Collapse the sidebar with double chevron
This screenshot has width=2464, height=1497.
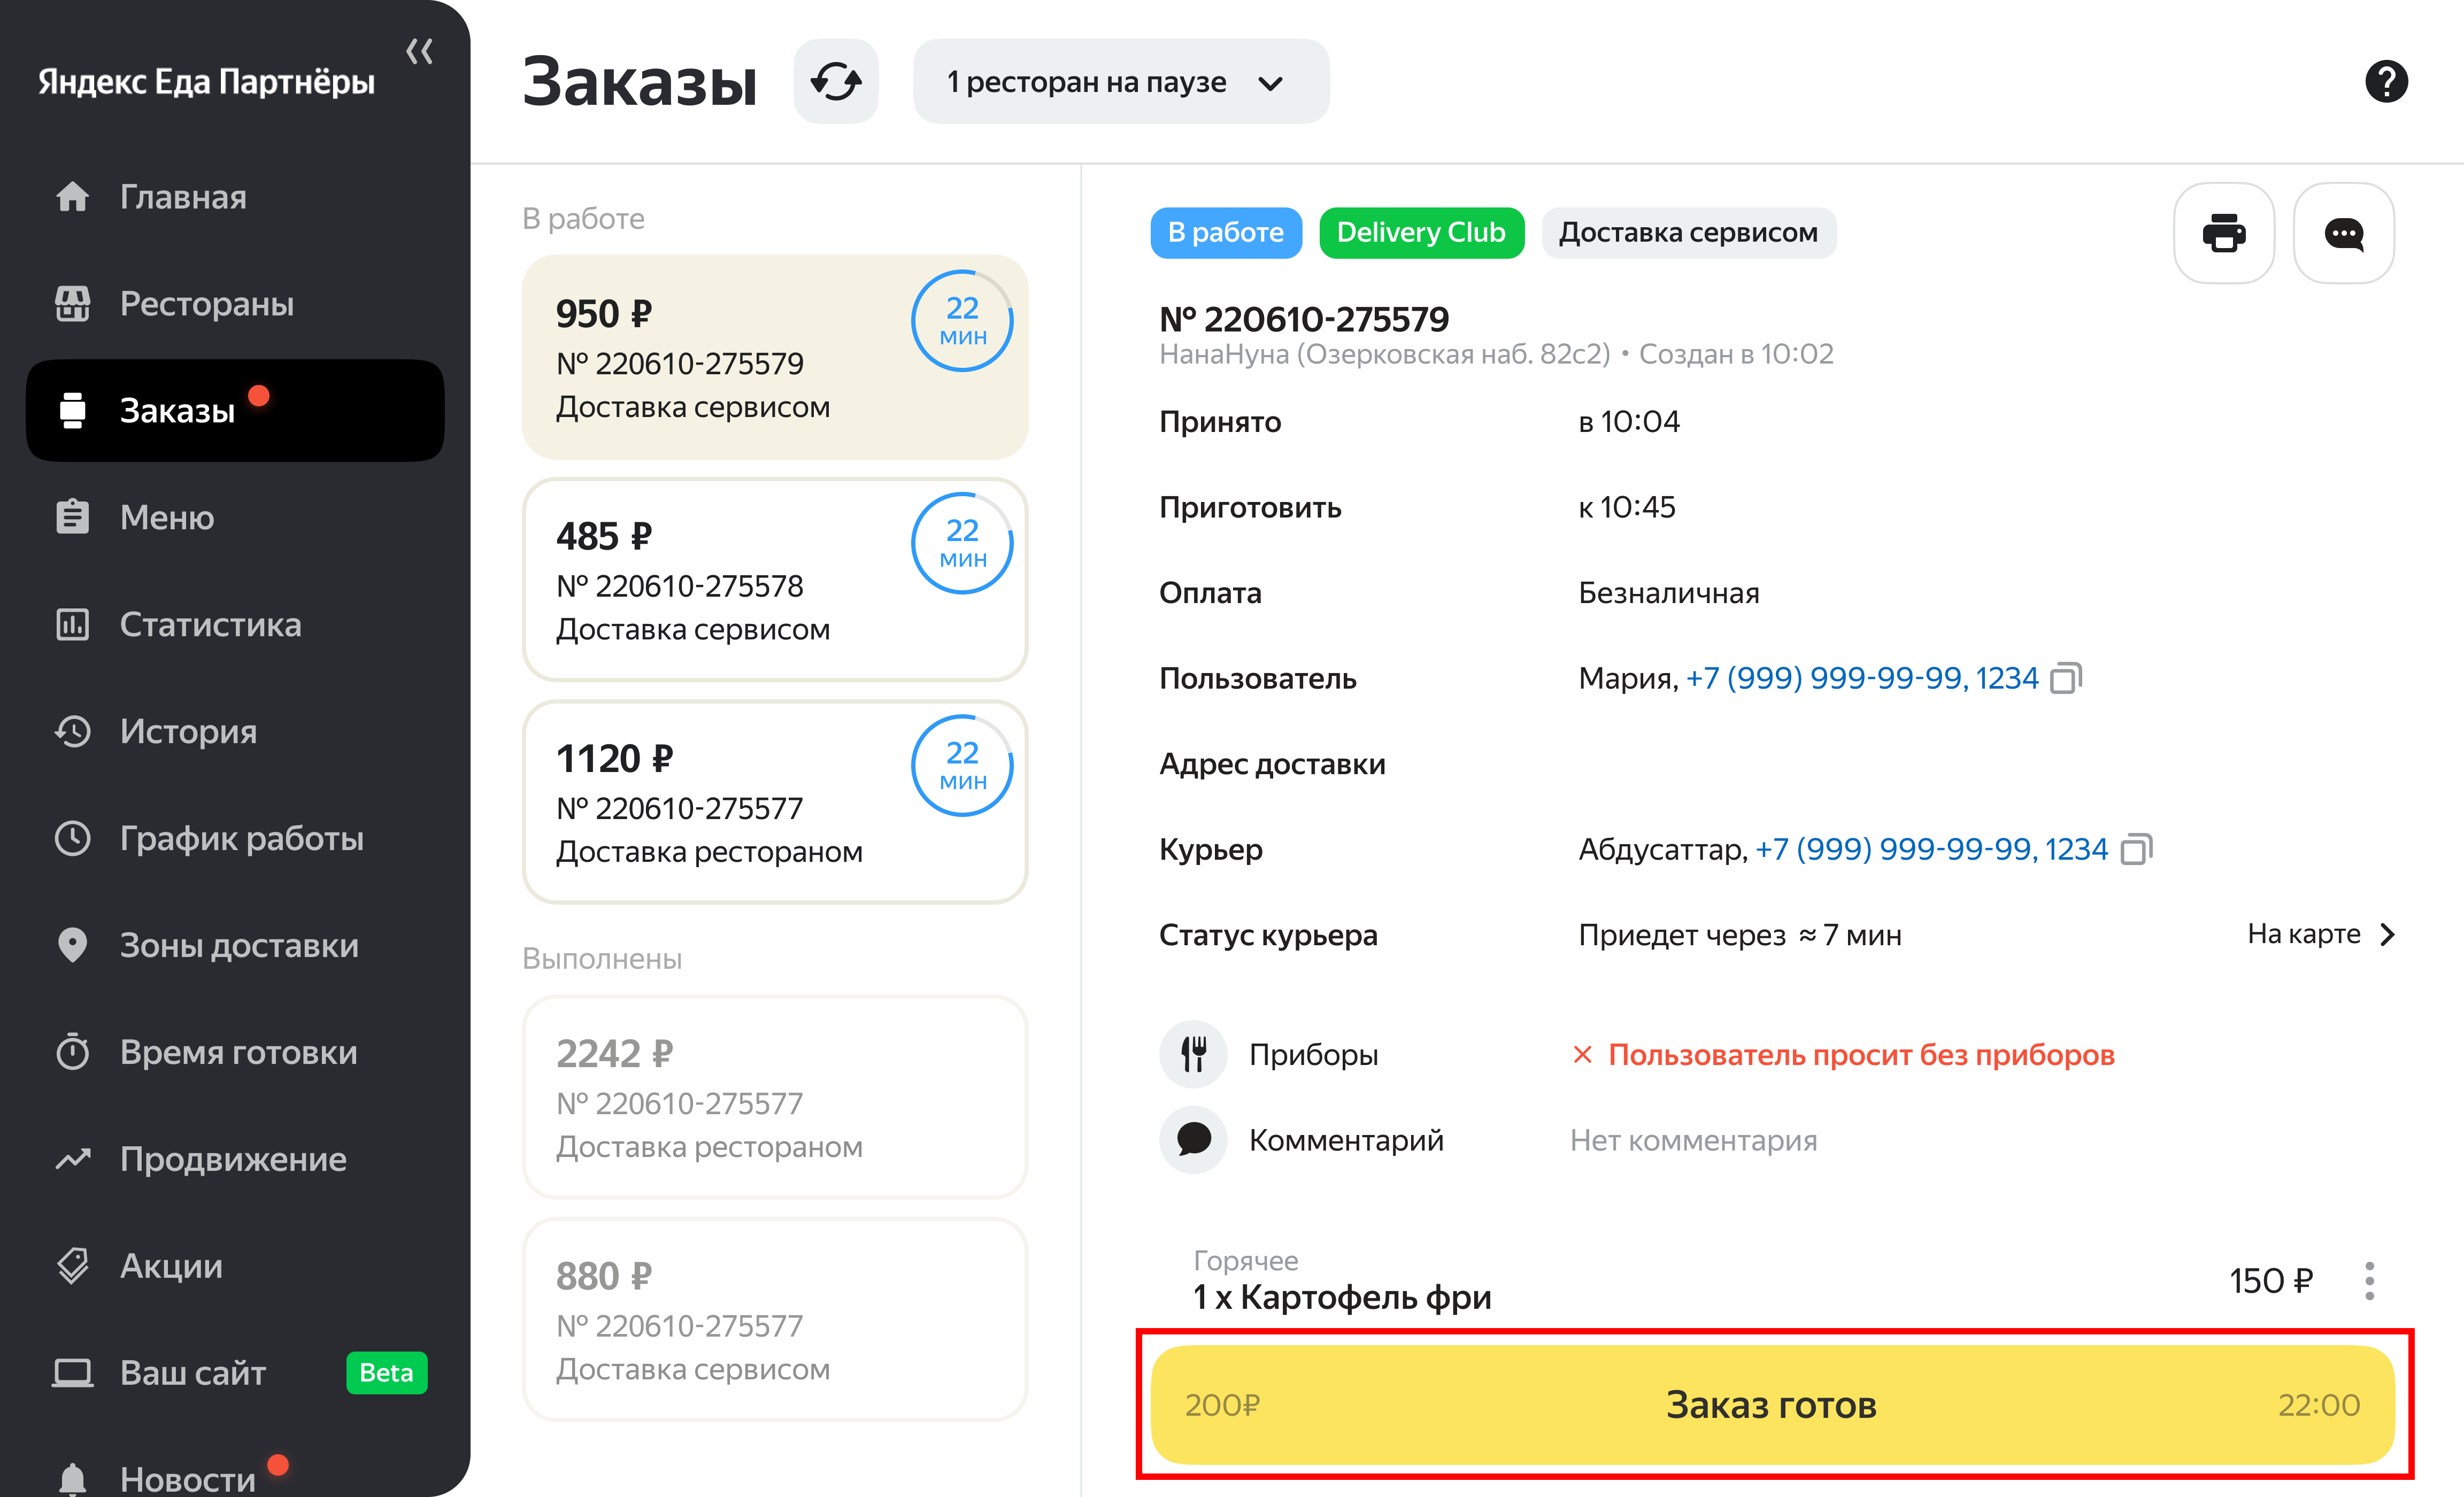coord(420,51)
